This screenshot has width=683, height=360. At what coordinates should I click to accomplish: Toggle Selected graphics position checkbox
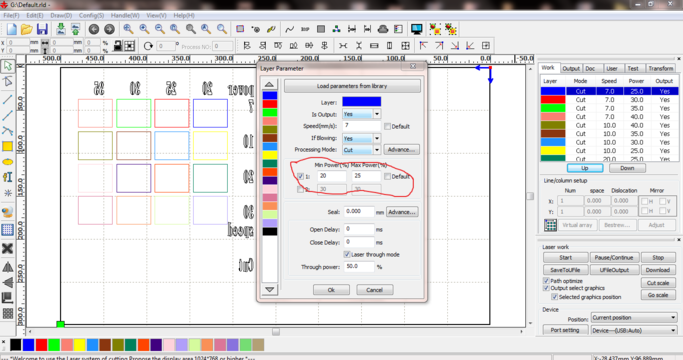pos(555,297)
